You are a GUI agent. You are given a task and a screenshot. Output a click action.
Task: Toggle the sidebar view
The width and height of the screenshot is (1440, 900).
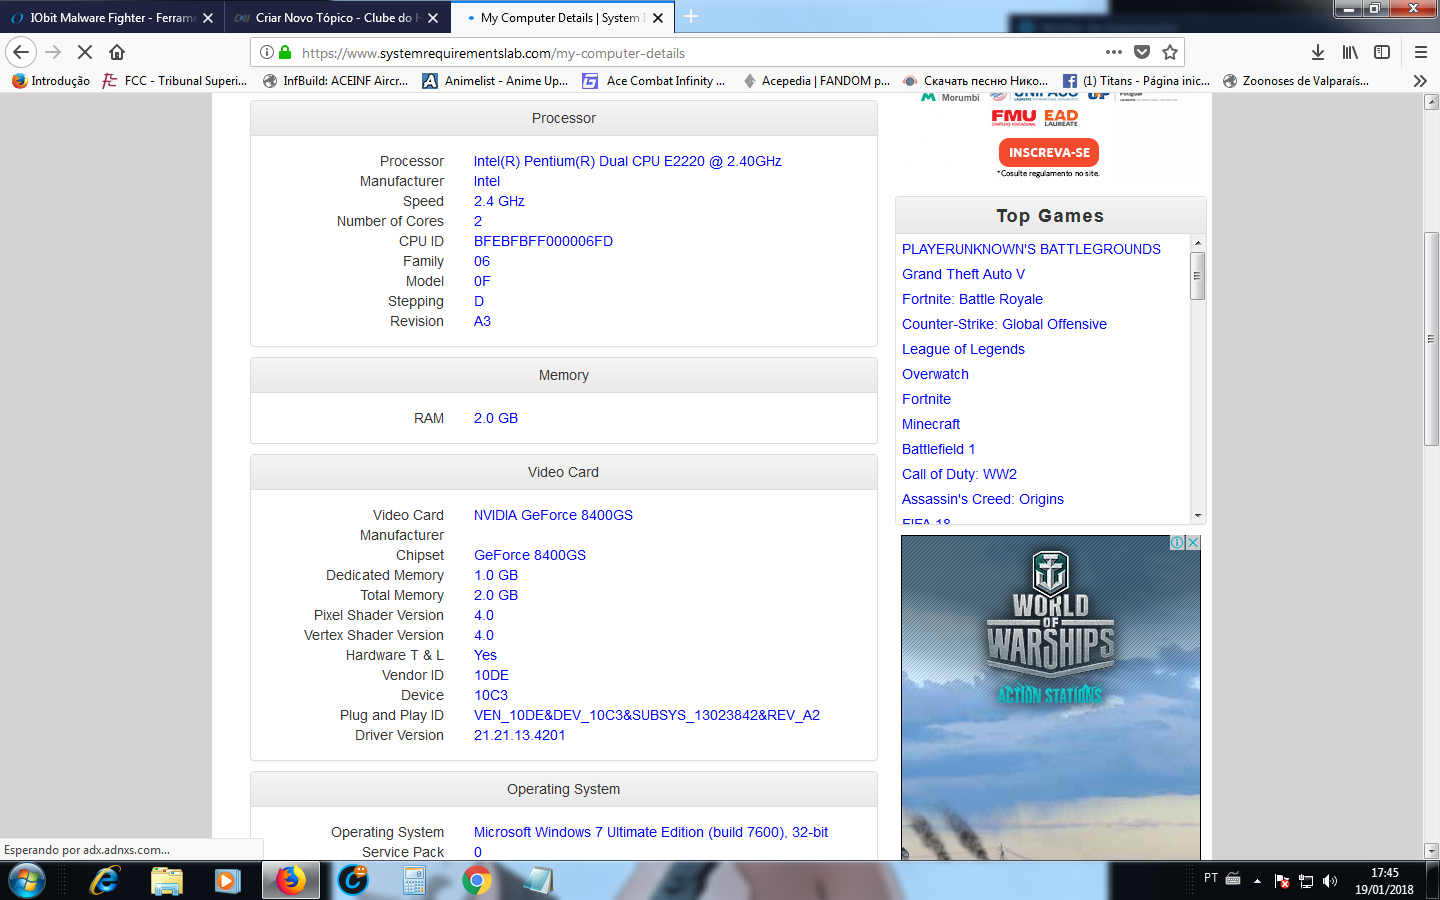pos(1382,52)
